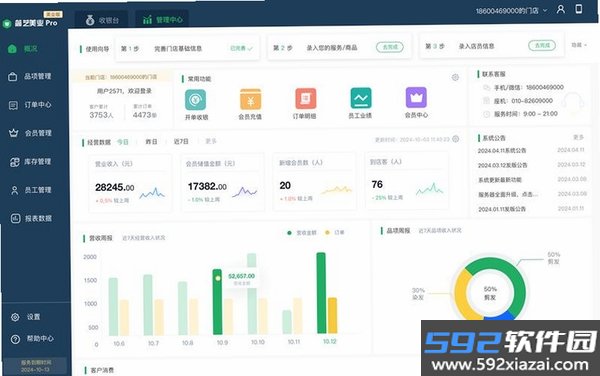Click the blue donut segment
This screenshot has height=376, width=600.
tap(499, 316)
